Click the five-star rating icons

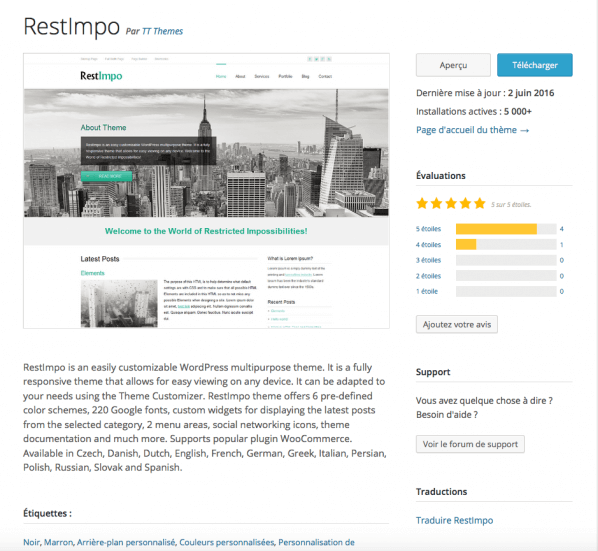(x=451, y=204)
